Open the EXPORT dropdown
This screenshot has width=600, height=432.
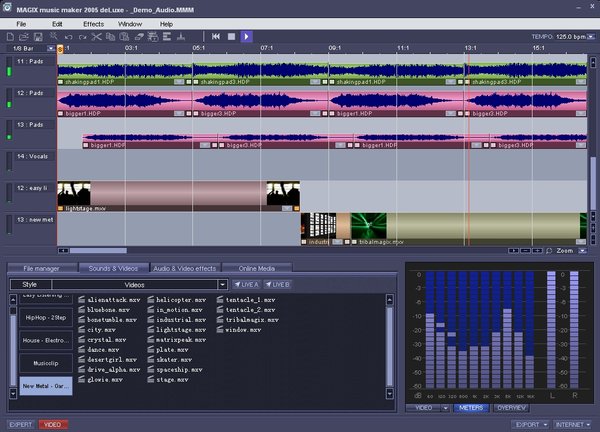[531, 424]
